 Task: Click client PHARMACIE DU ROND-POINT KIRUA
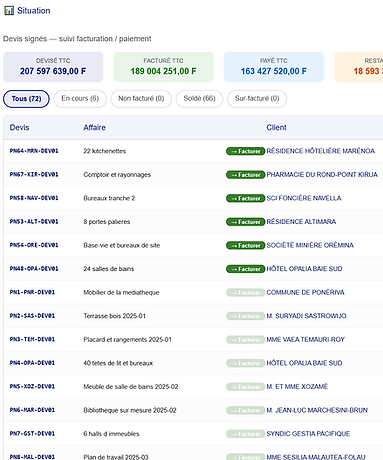point(322,175)
